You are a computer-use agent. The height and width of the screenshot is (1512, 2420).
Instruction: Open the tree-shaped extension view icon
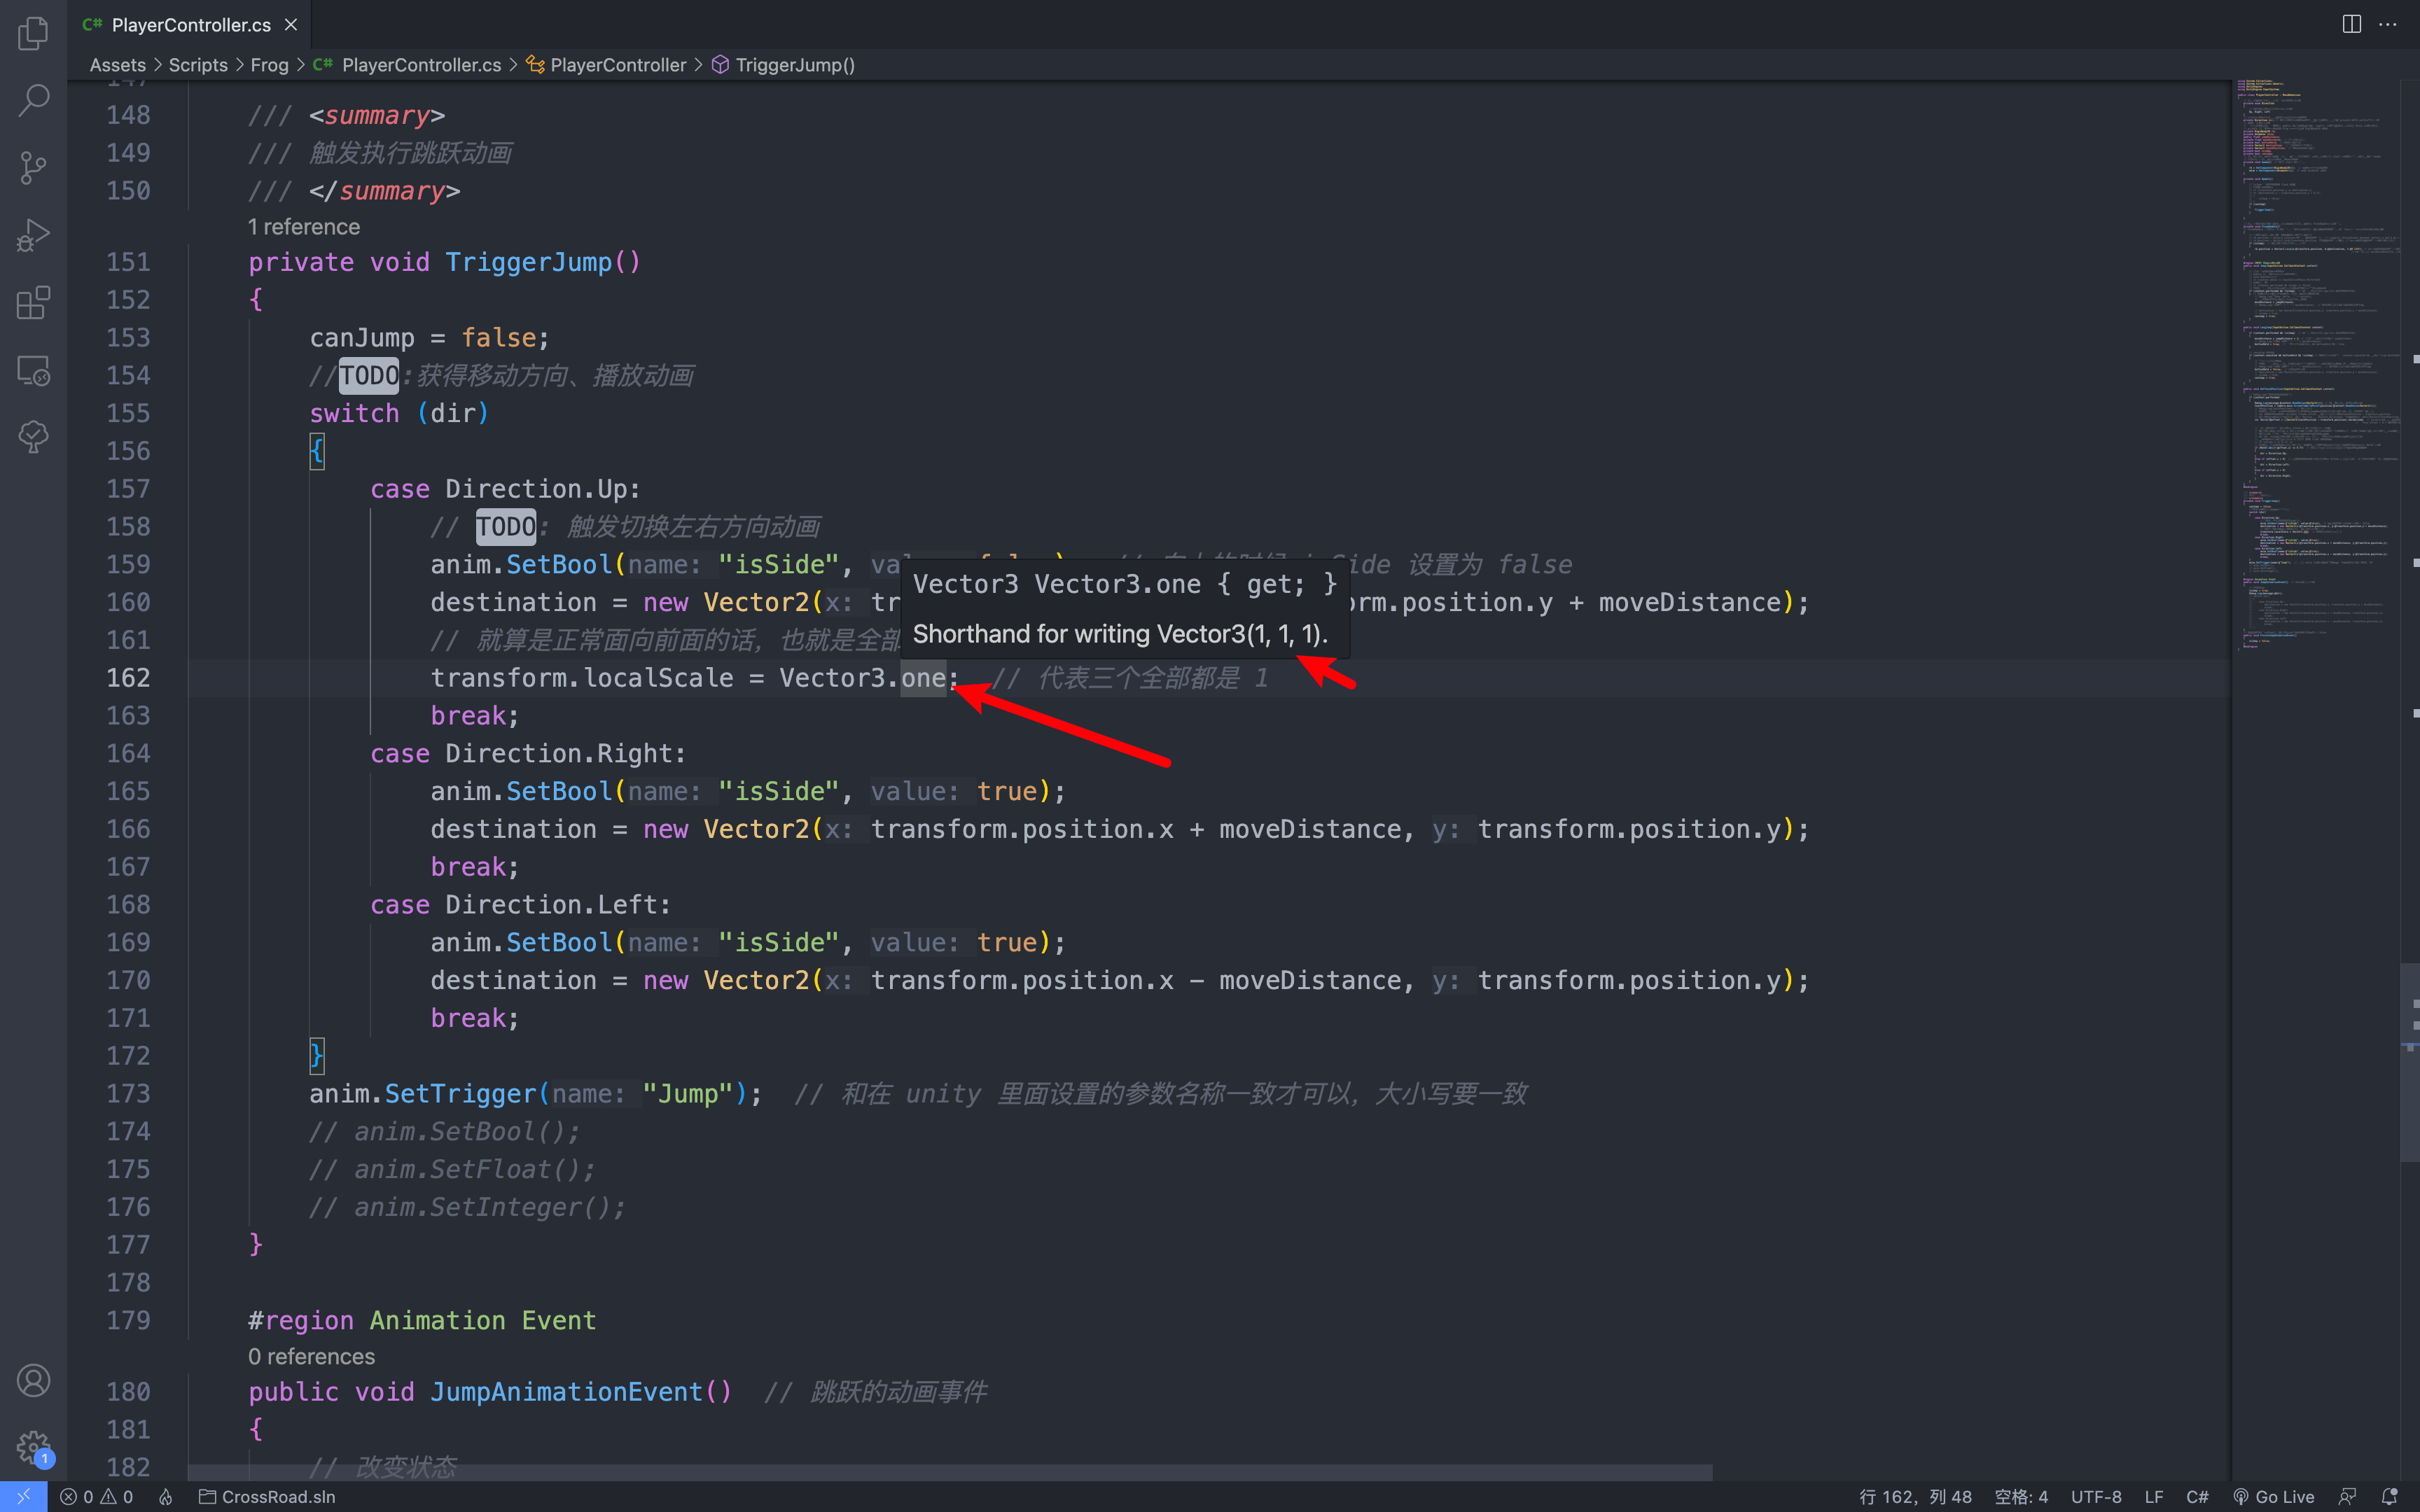33,437
